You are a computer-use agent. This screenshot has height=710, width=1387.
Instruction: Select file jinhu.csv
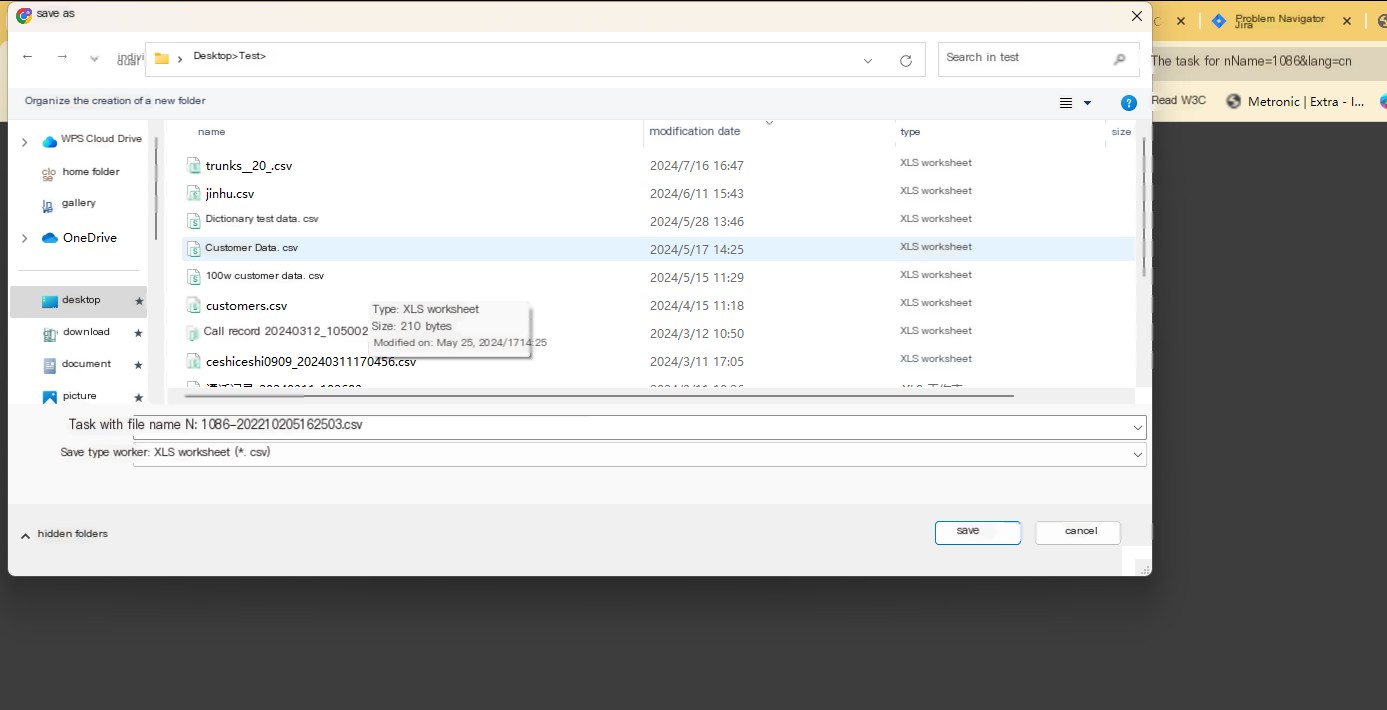pyautogui.click(x=230, y=194)
